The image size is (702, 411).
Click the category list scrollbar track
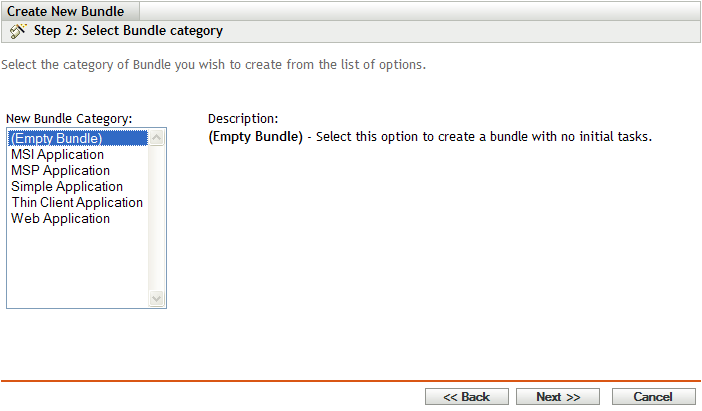[156, 220]
